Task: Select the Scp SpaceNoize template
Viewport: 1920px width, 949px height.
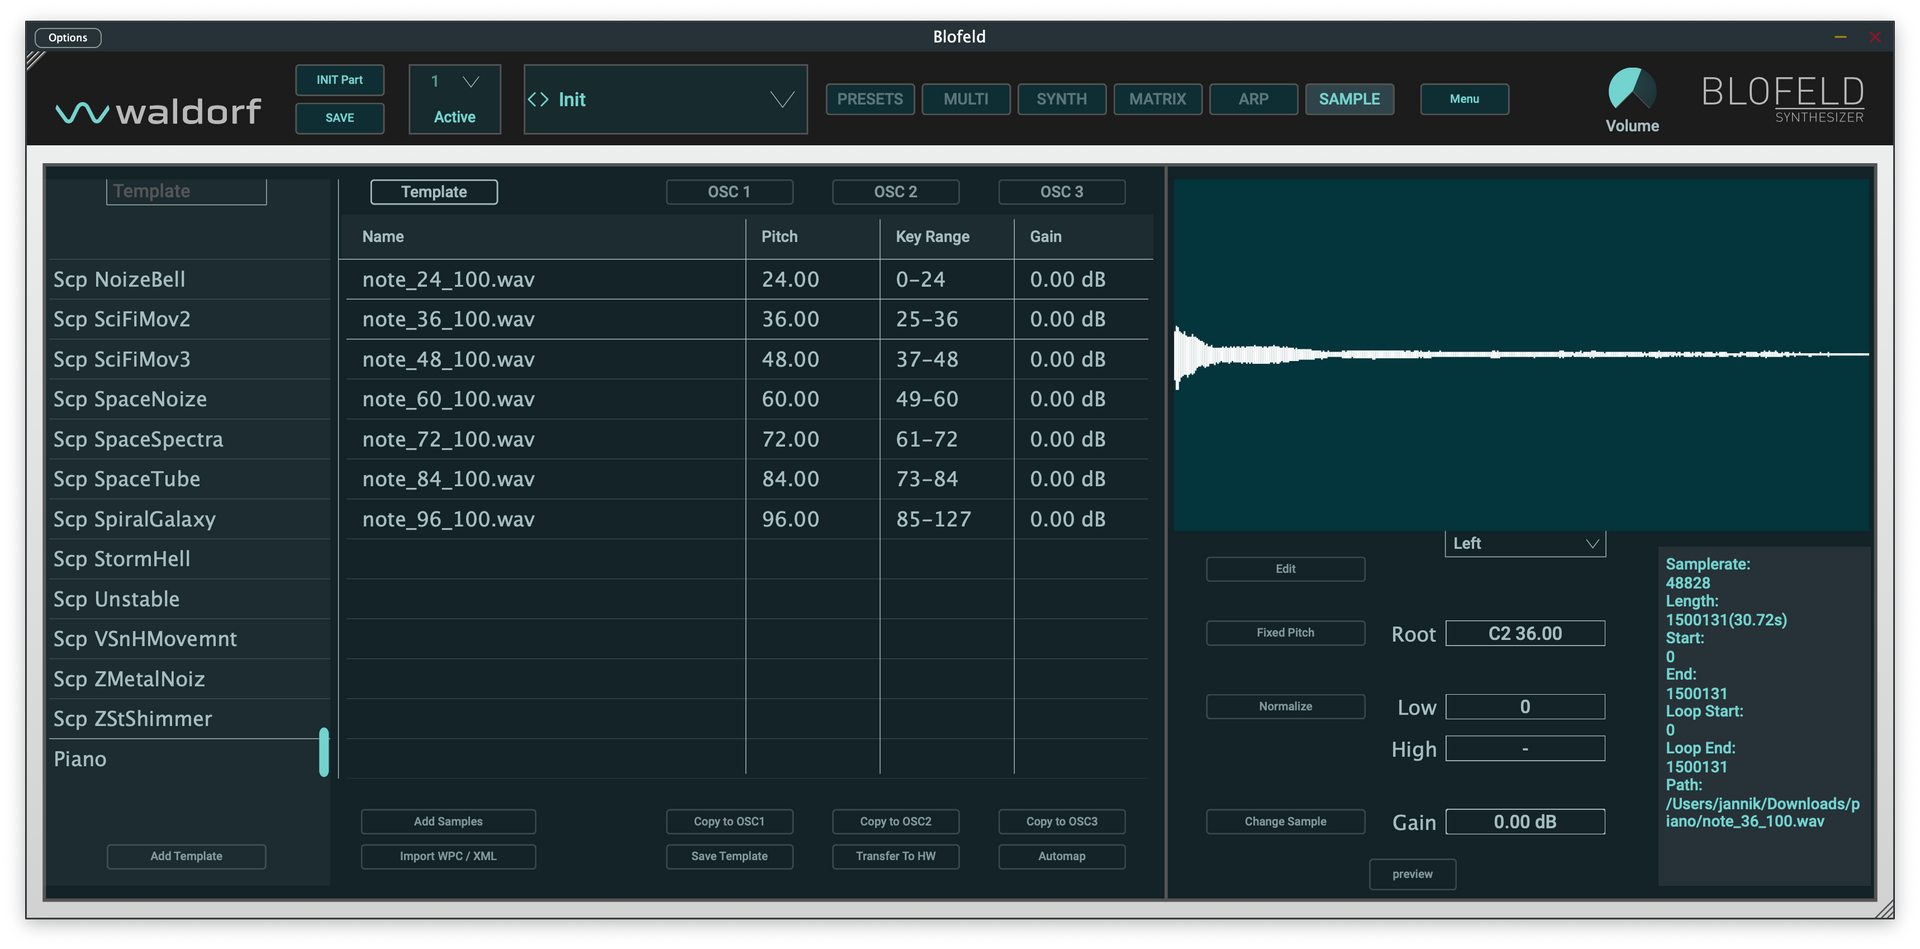Action: 188,400
